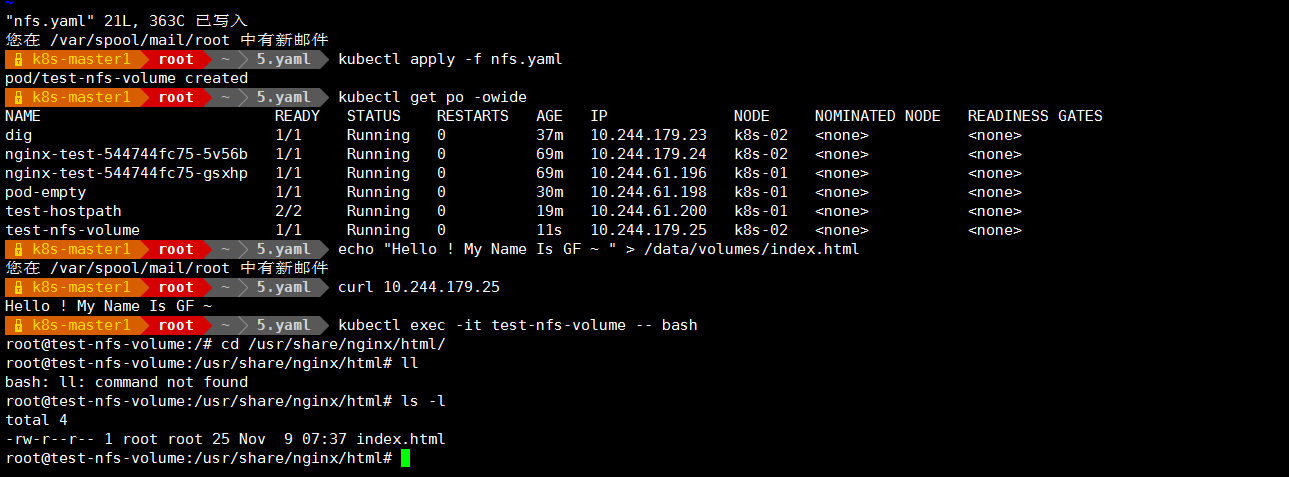The image size is (1289, 477).
Task: Click the NAME column header
Action: [23, 116]
